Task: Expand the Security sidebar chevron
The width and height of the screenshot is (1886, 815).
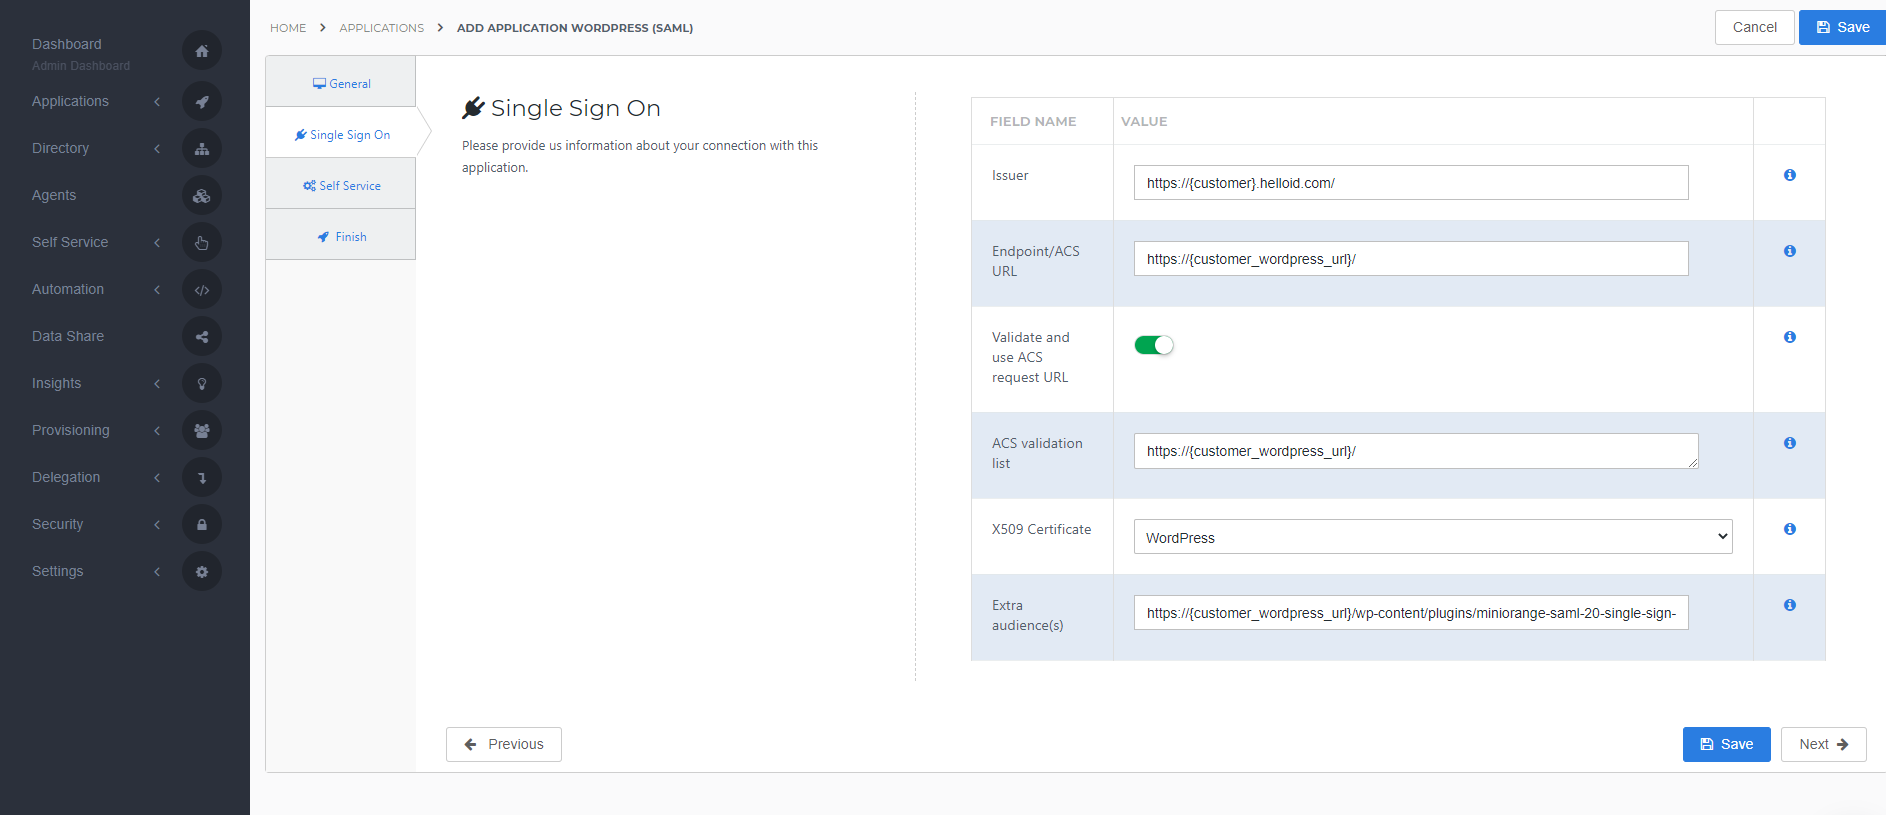Action: point(157,524)
